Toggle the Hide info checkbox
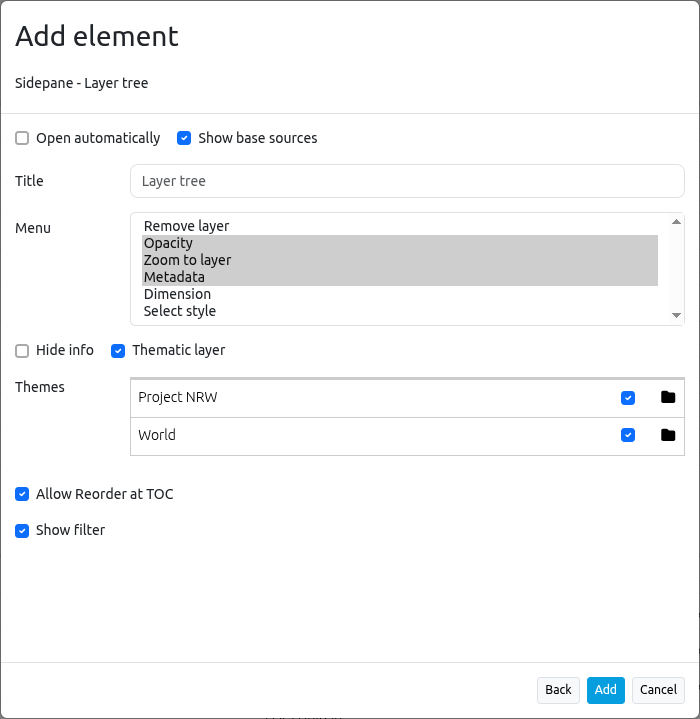 point(22,350)
